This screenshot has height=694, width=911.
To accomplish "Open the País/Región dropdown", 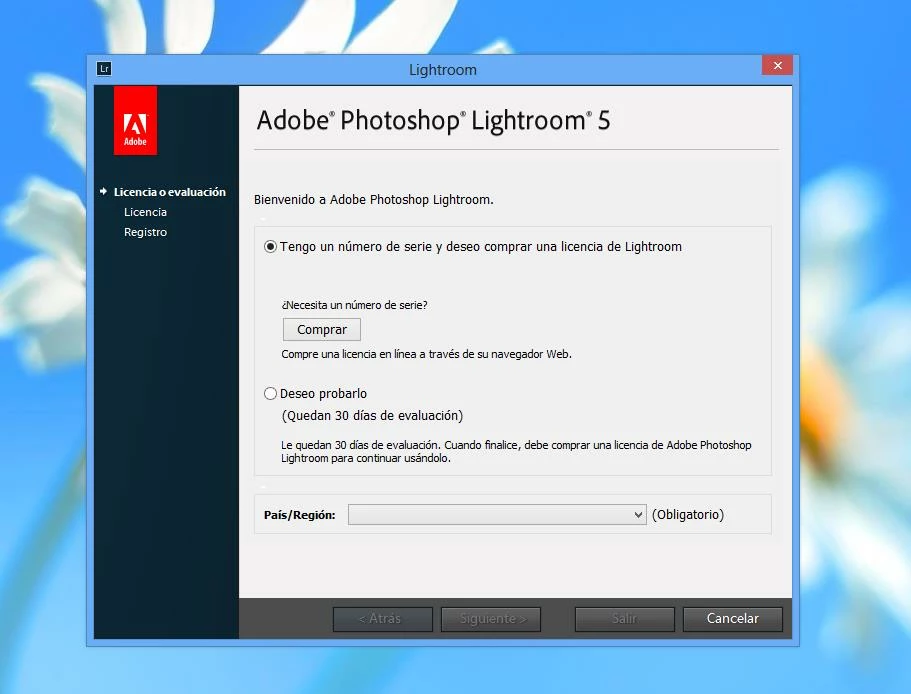I will tap(497, 515).
